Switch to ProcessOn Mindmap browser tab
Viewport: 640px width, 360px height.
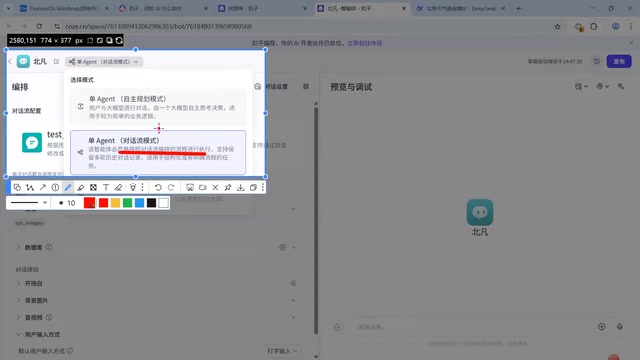tap(64, 8)
